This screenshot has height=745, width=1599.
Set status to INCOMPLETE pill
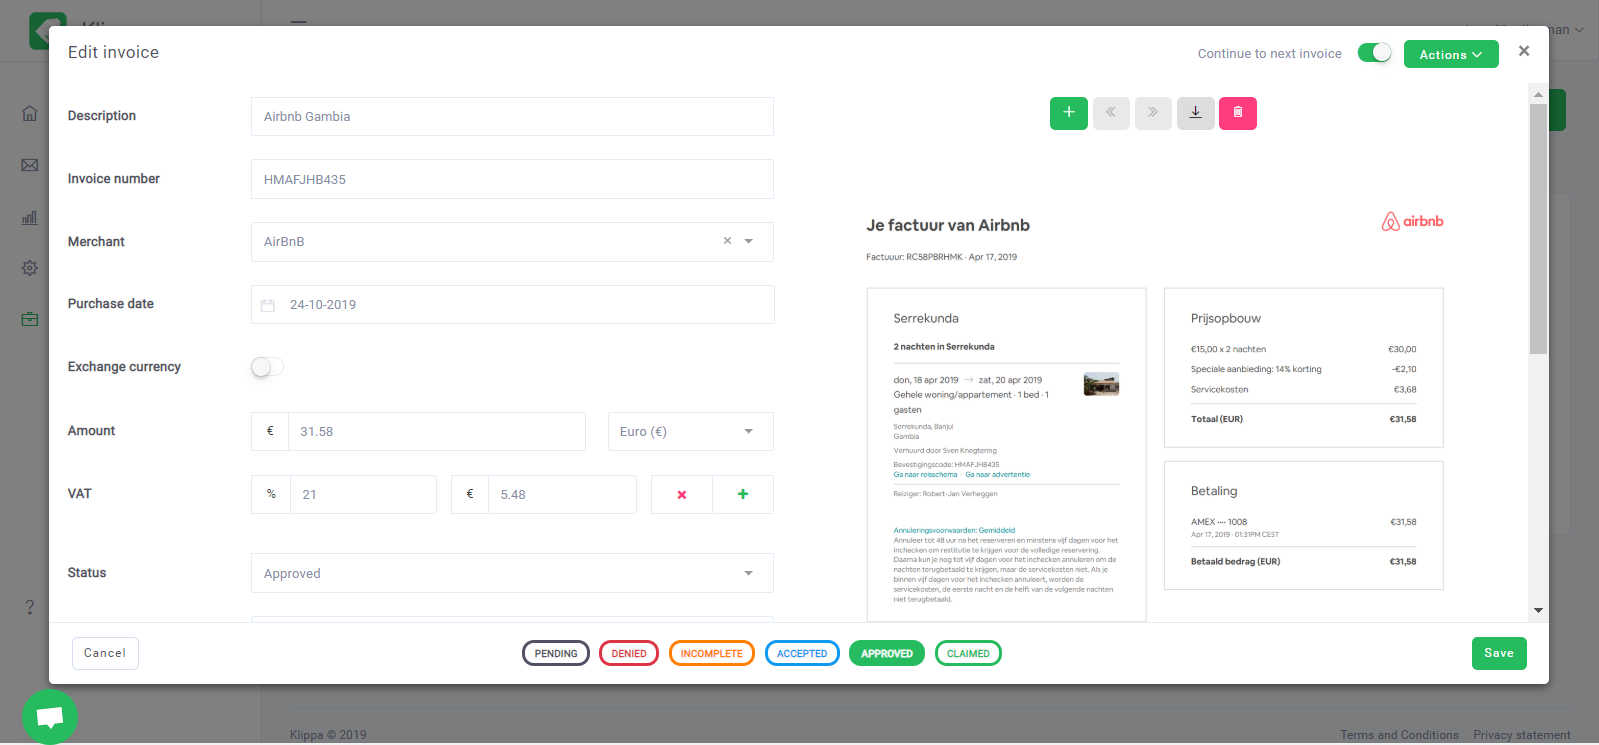712,653
